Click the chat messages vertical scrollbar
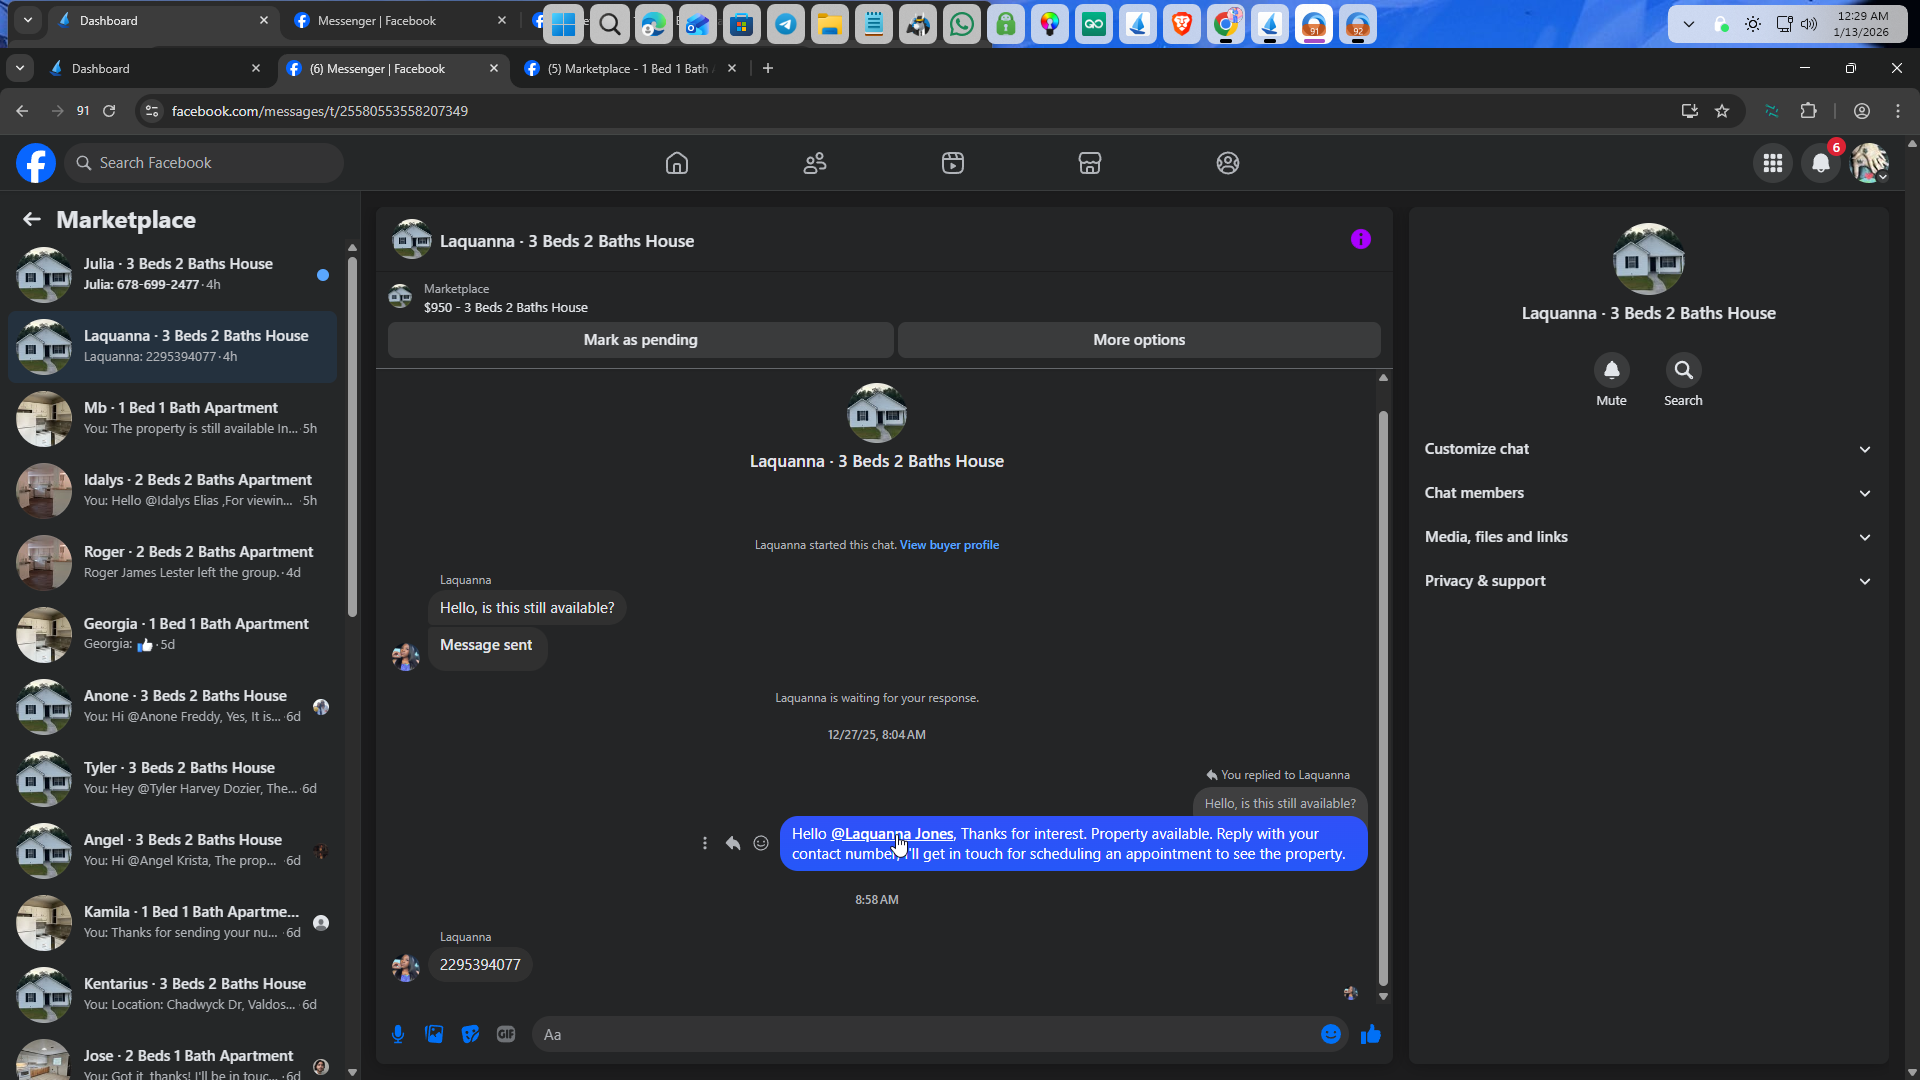This screenshot has width=1920, height=1080. click(1383, 700)
